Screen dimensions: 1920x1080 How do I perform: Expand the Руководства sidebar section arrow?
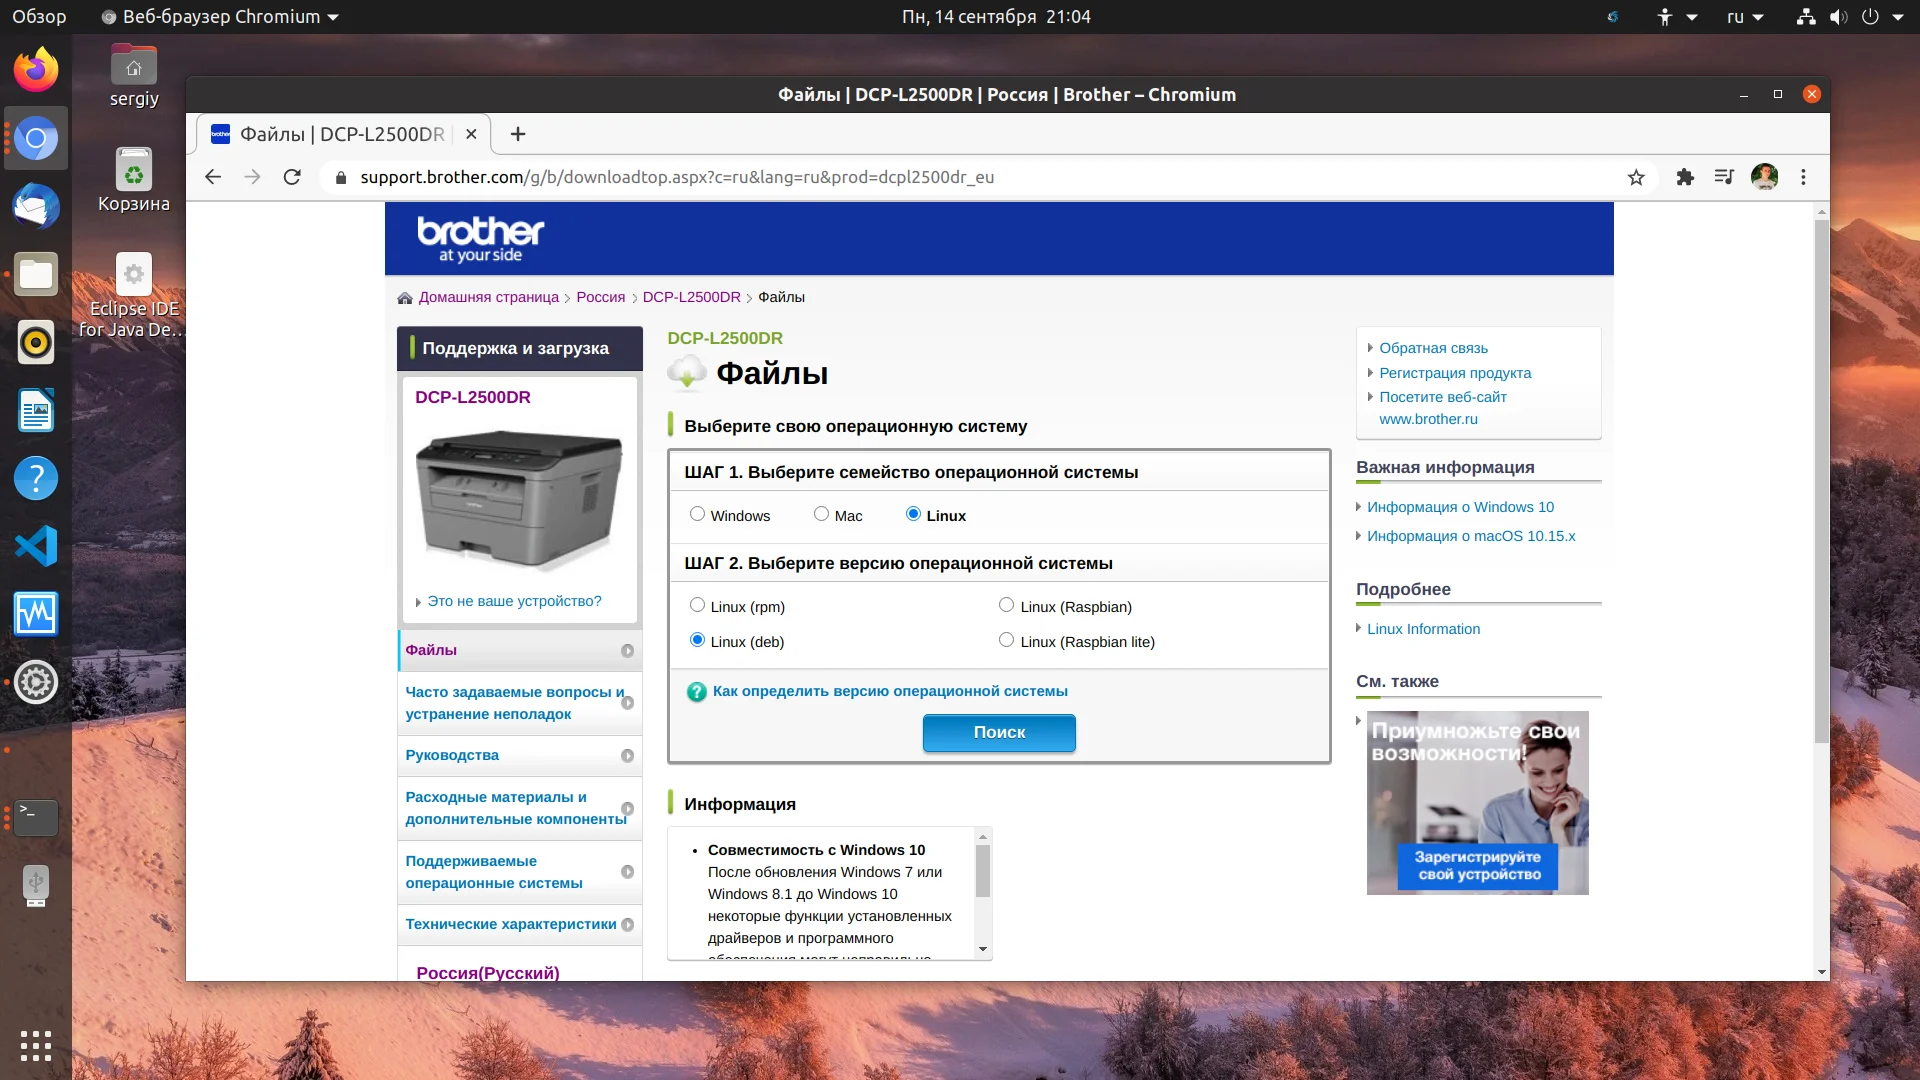(627, 756)
